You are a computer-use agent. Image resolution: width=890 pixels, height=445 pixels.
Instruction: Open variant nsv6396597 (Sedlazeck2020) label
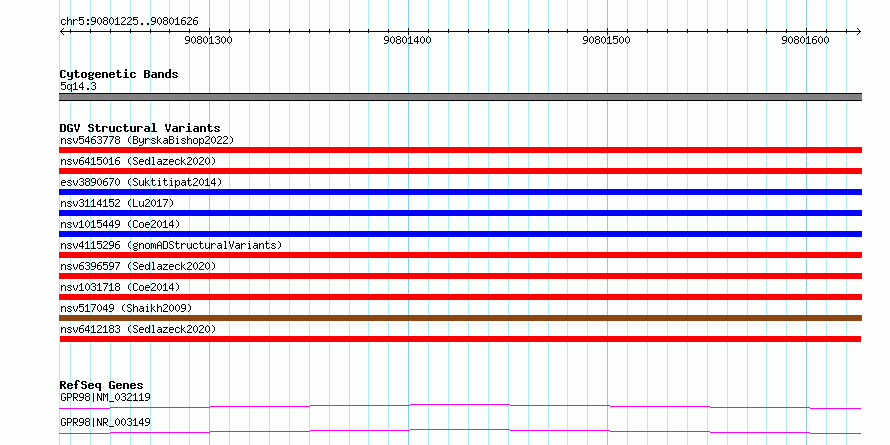coord(138,266)
